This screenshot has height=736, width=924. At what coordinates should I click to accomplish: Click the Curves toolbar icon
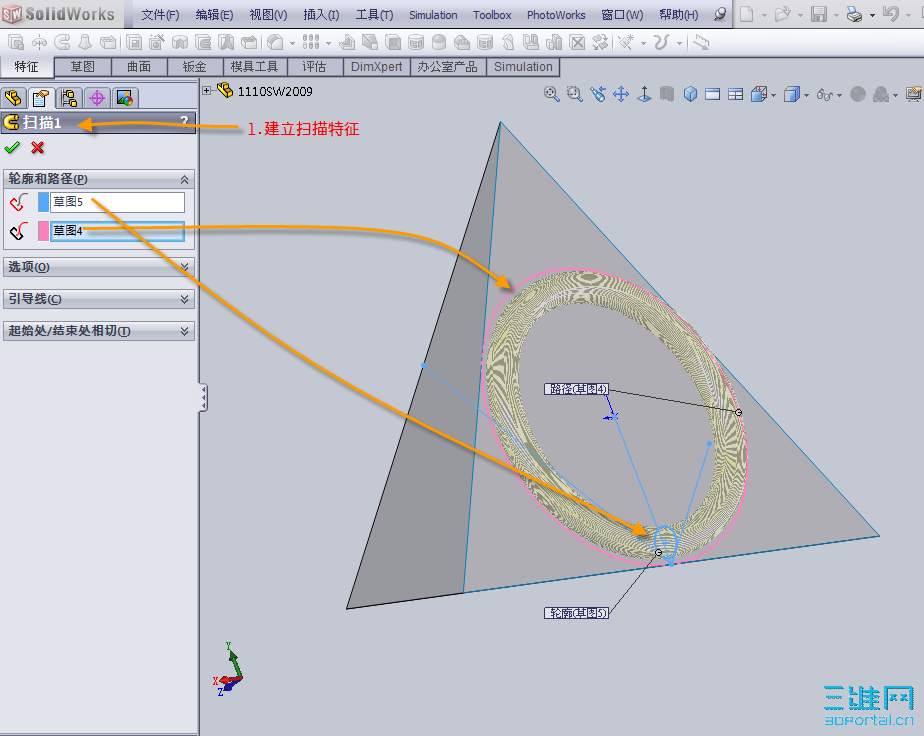pyautogui.click(x=661, y=42)
